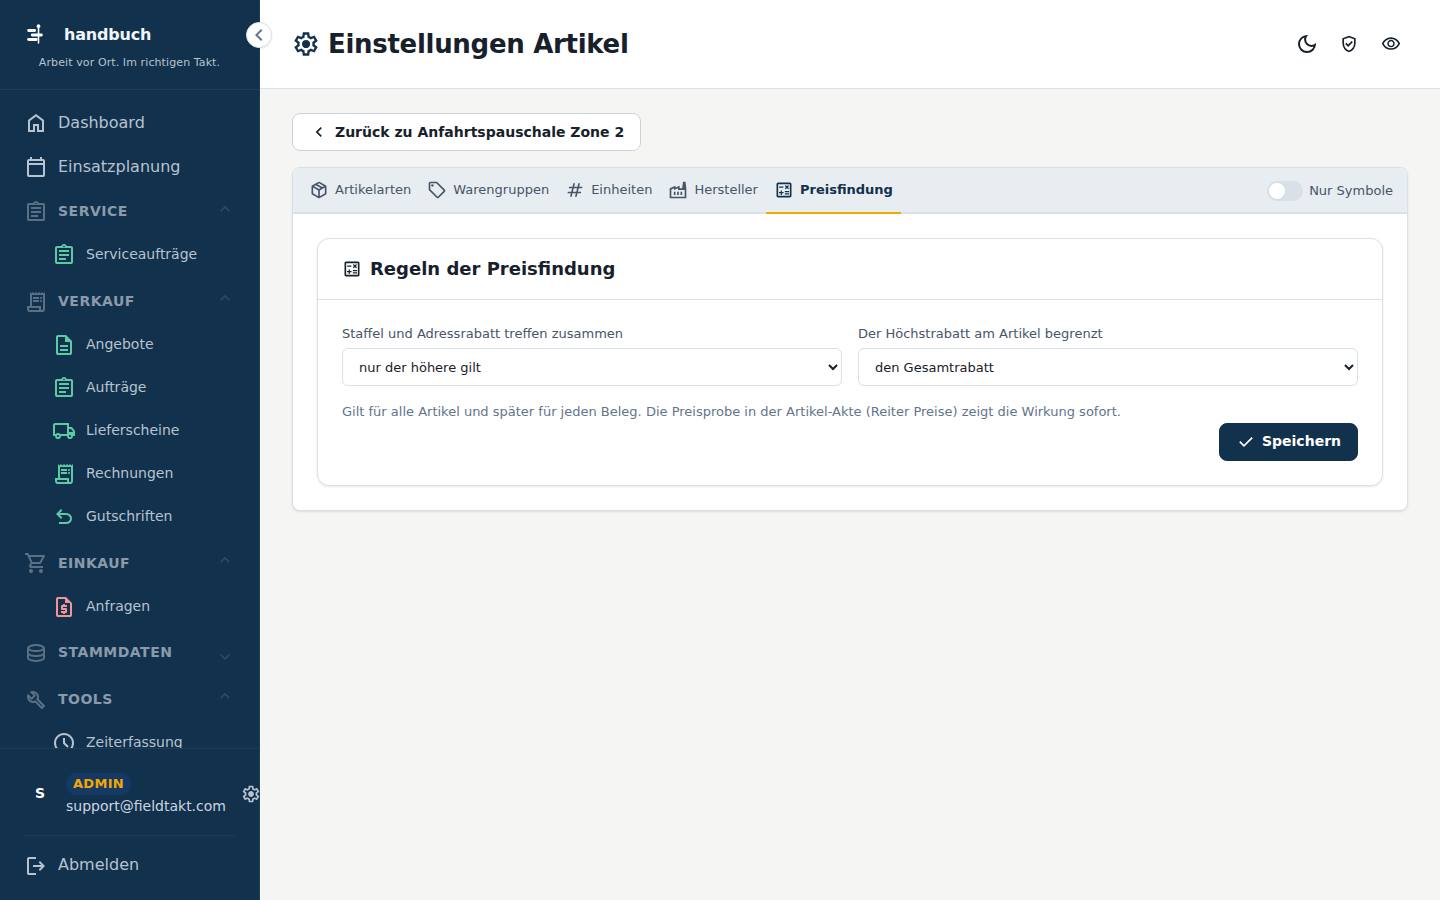1440x900 pixels.
Task: Click the support@fieldtakt.com user email
Action: pos(146,806)
